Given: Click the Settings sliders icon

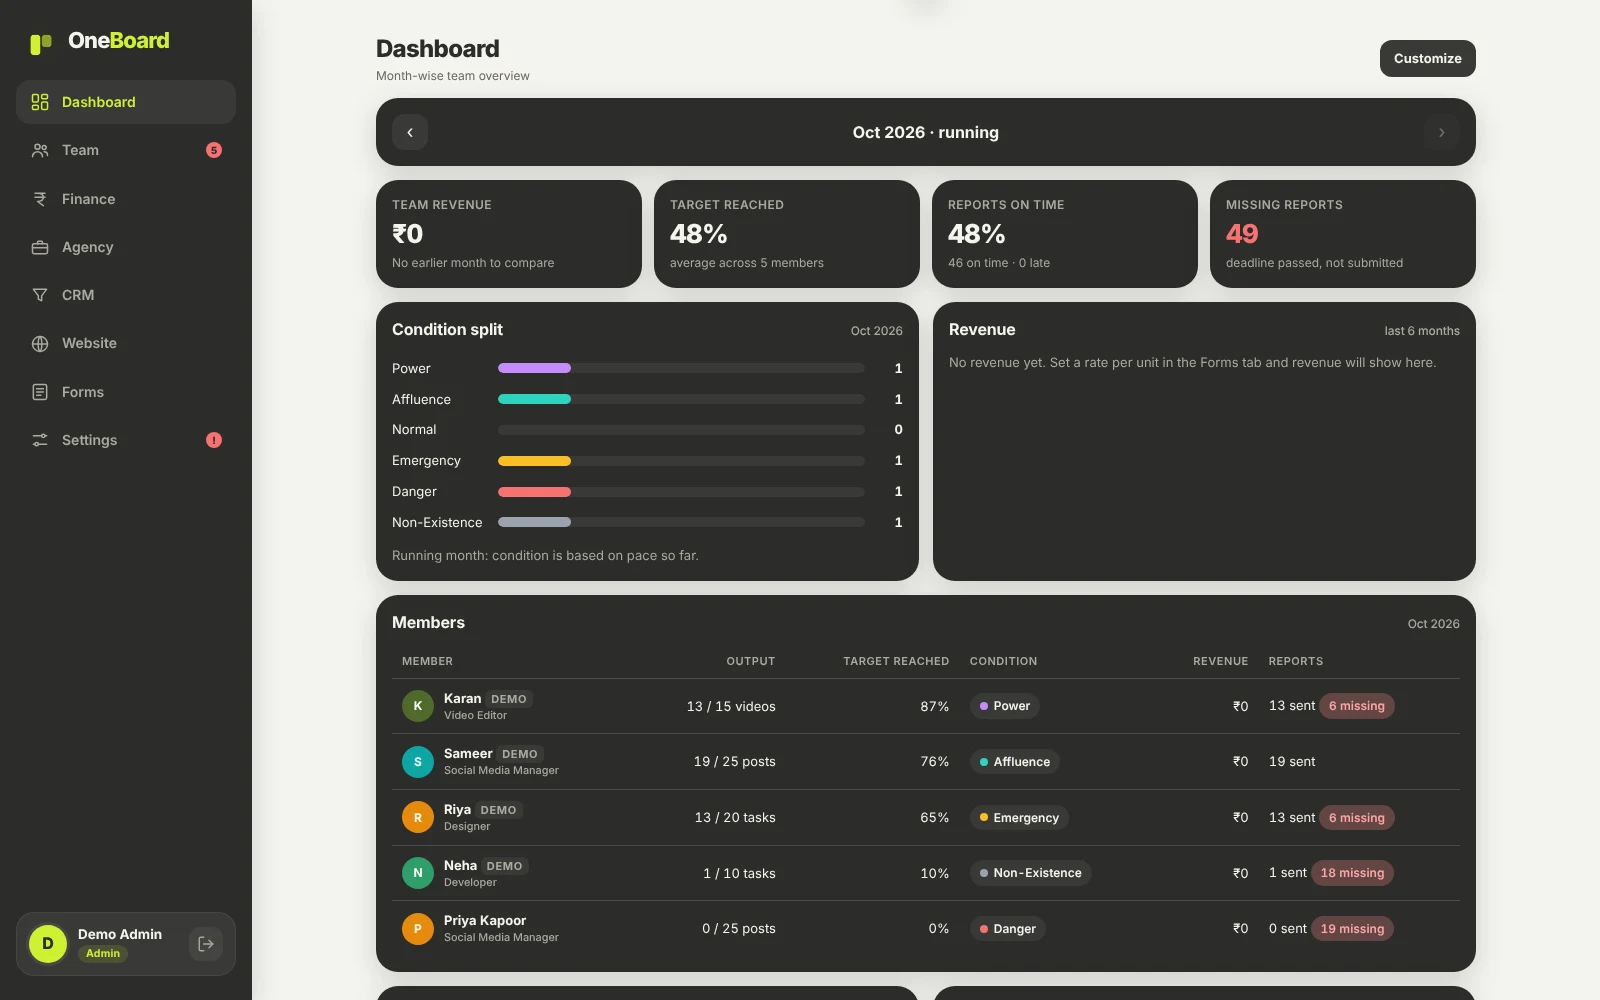Looking at the screenshot, I should 40,440.
